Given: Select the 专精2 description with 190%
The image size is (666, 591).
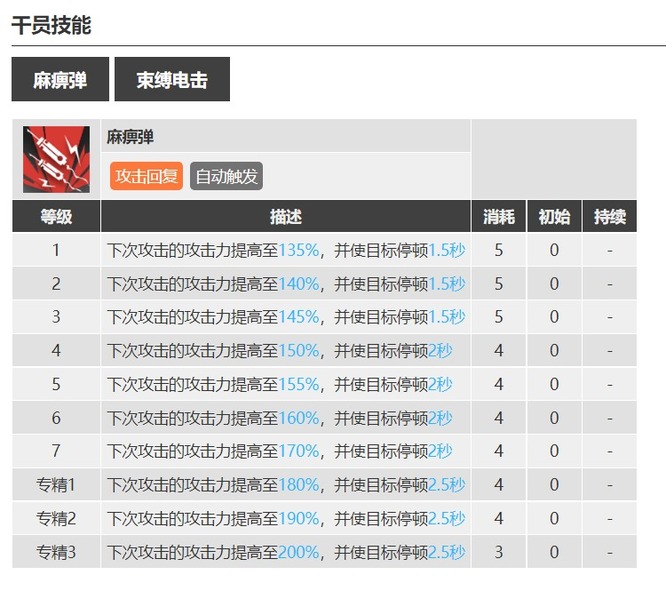Looking at the screenshot, I should point(286,518).
